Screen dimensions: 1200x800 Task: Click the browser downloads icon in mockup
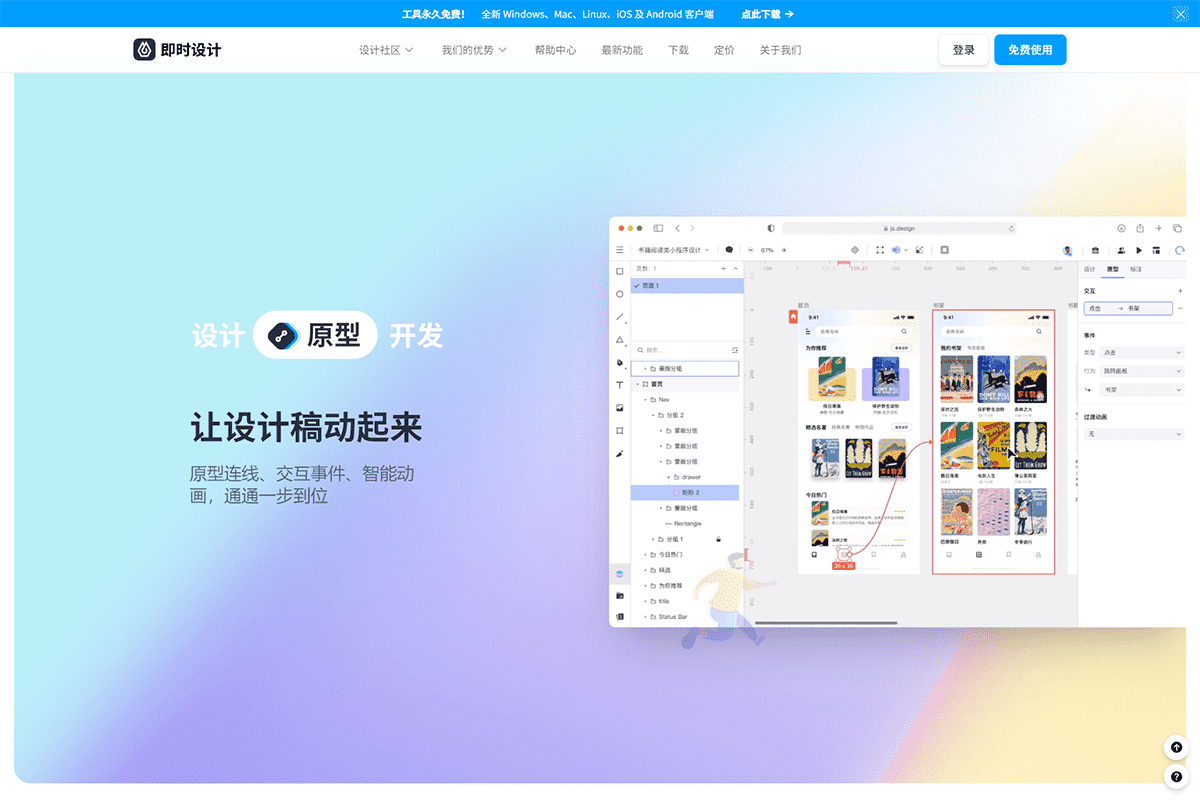[1121, 228]
